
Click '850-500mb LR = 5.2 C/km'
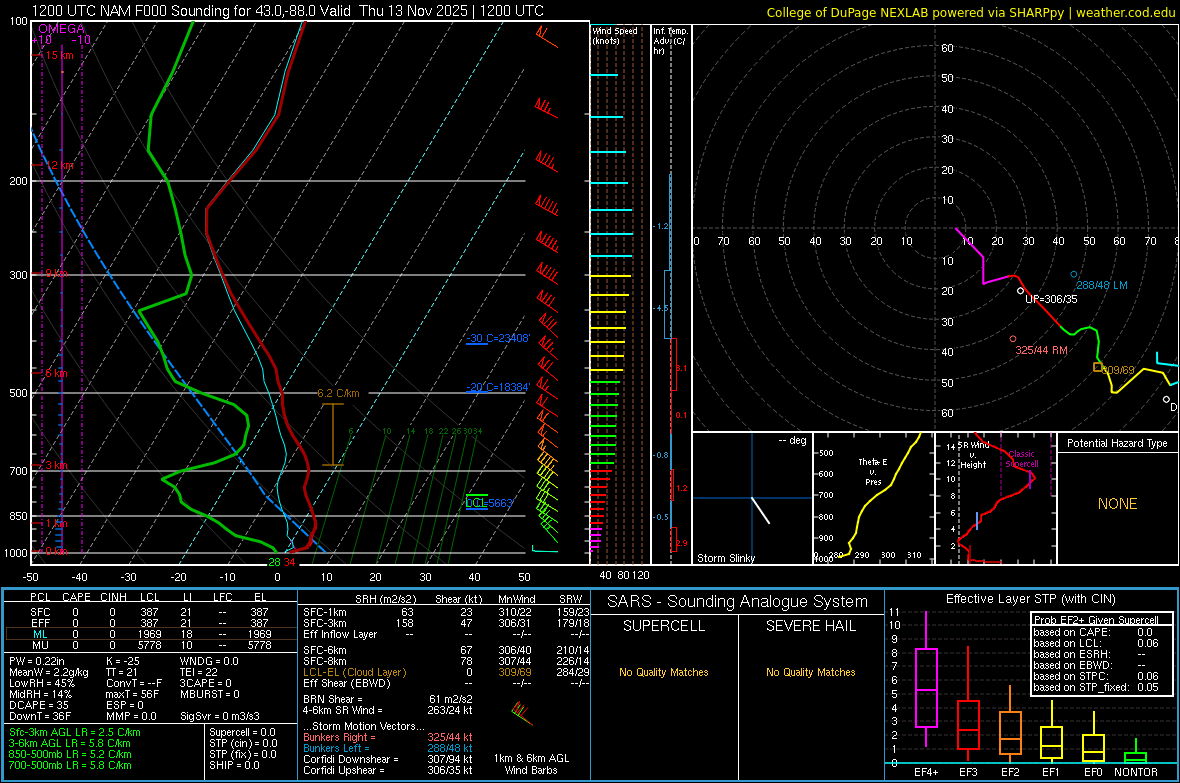click(70, 754)
